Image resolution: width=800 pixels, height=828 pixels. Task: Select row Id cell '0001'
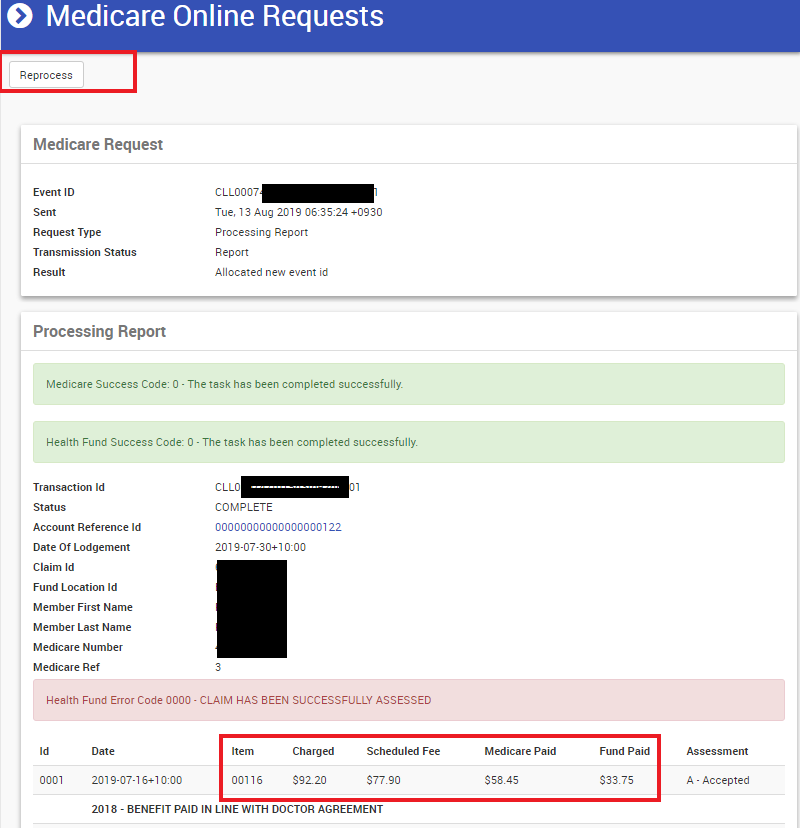tap(52, 780)
